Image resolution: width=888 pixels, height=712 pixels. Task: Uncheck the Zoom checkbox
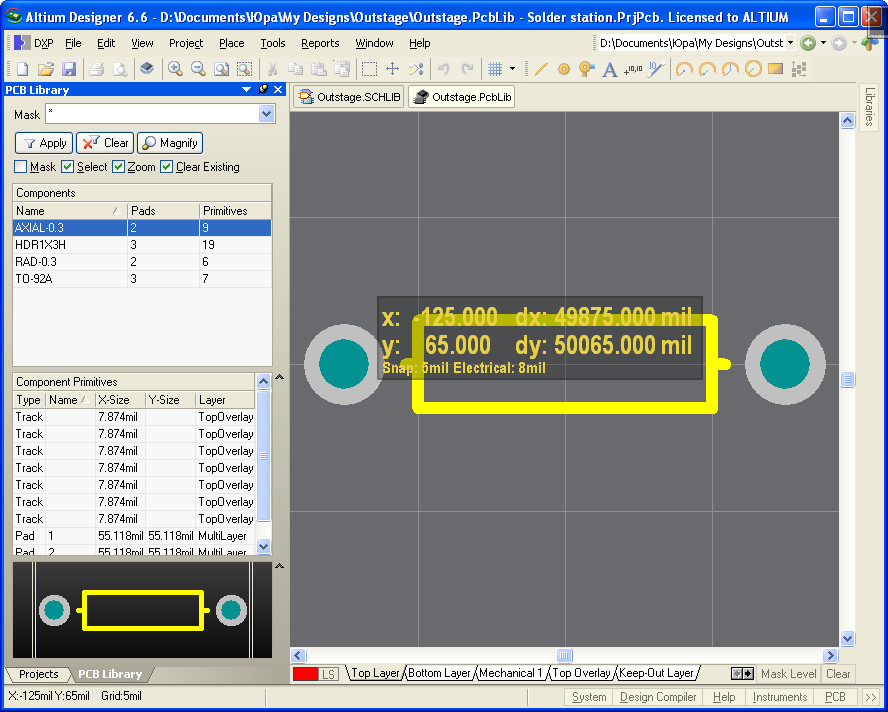click(118, 167)
